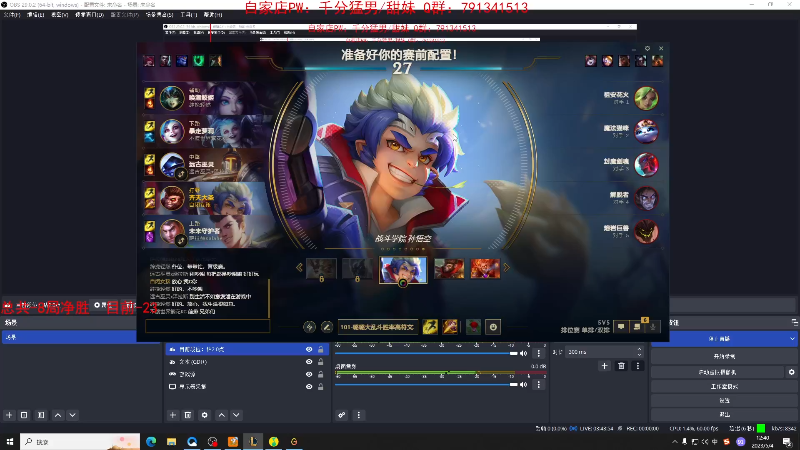Screen dimensions: 800x450
Task: Remove the scene transition with the trash icon
Action: coord(621,366)
